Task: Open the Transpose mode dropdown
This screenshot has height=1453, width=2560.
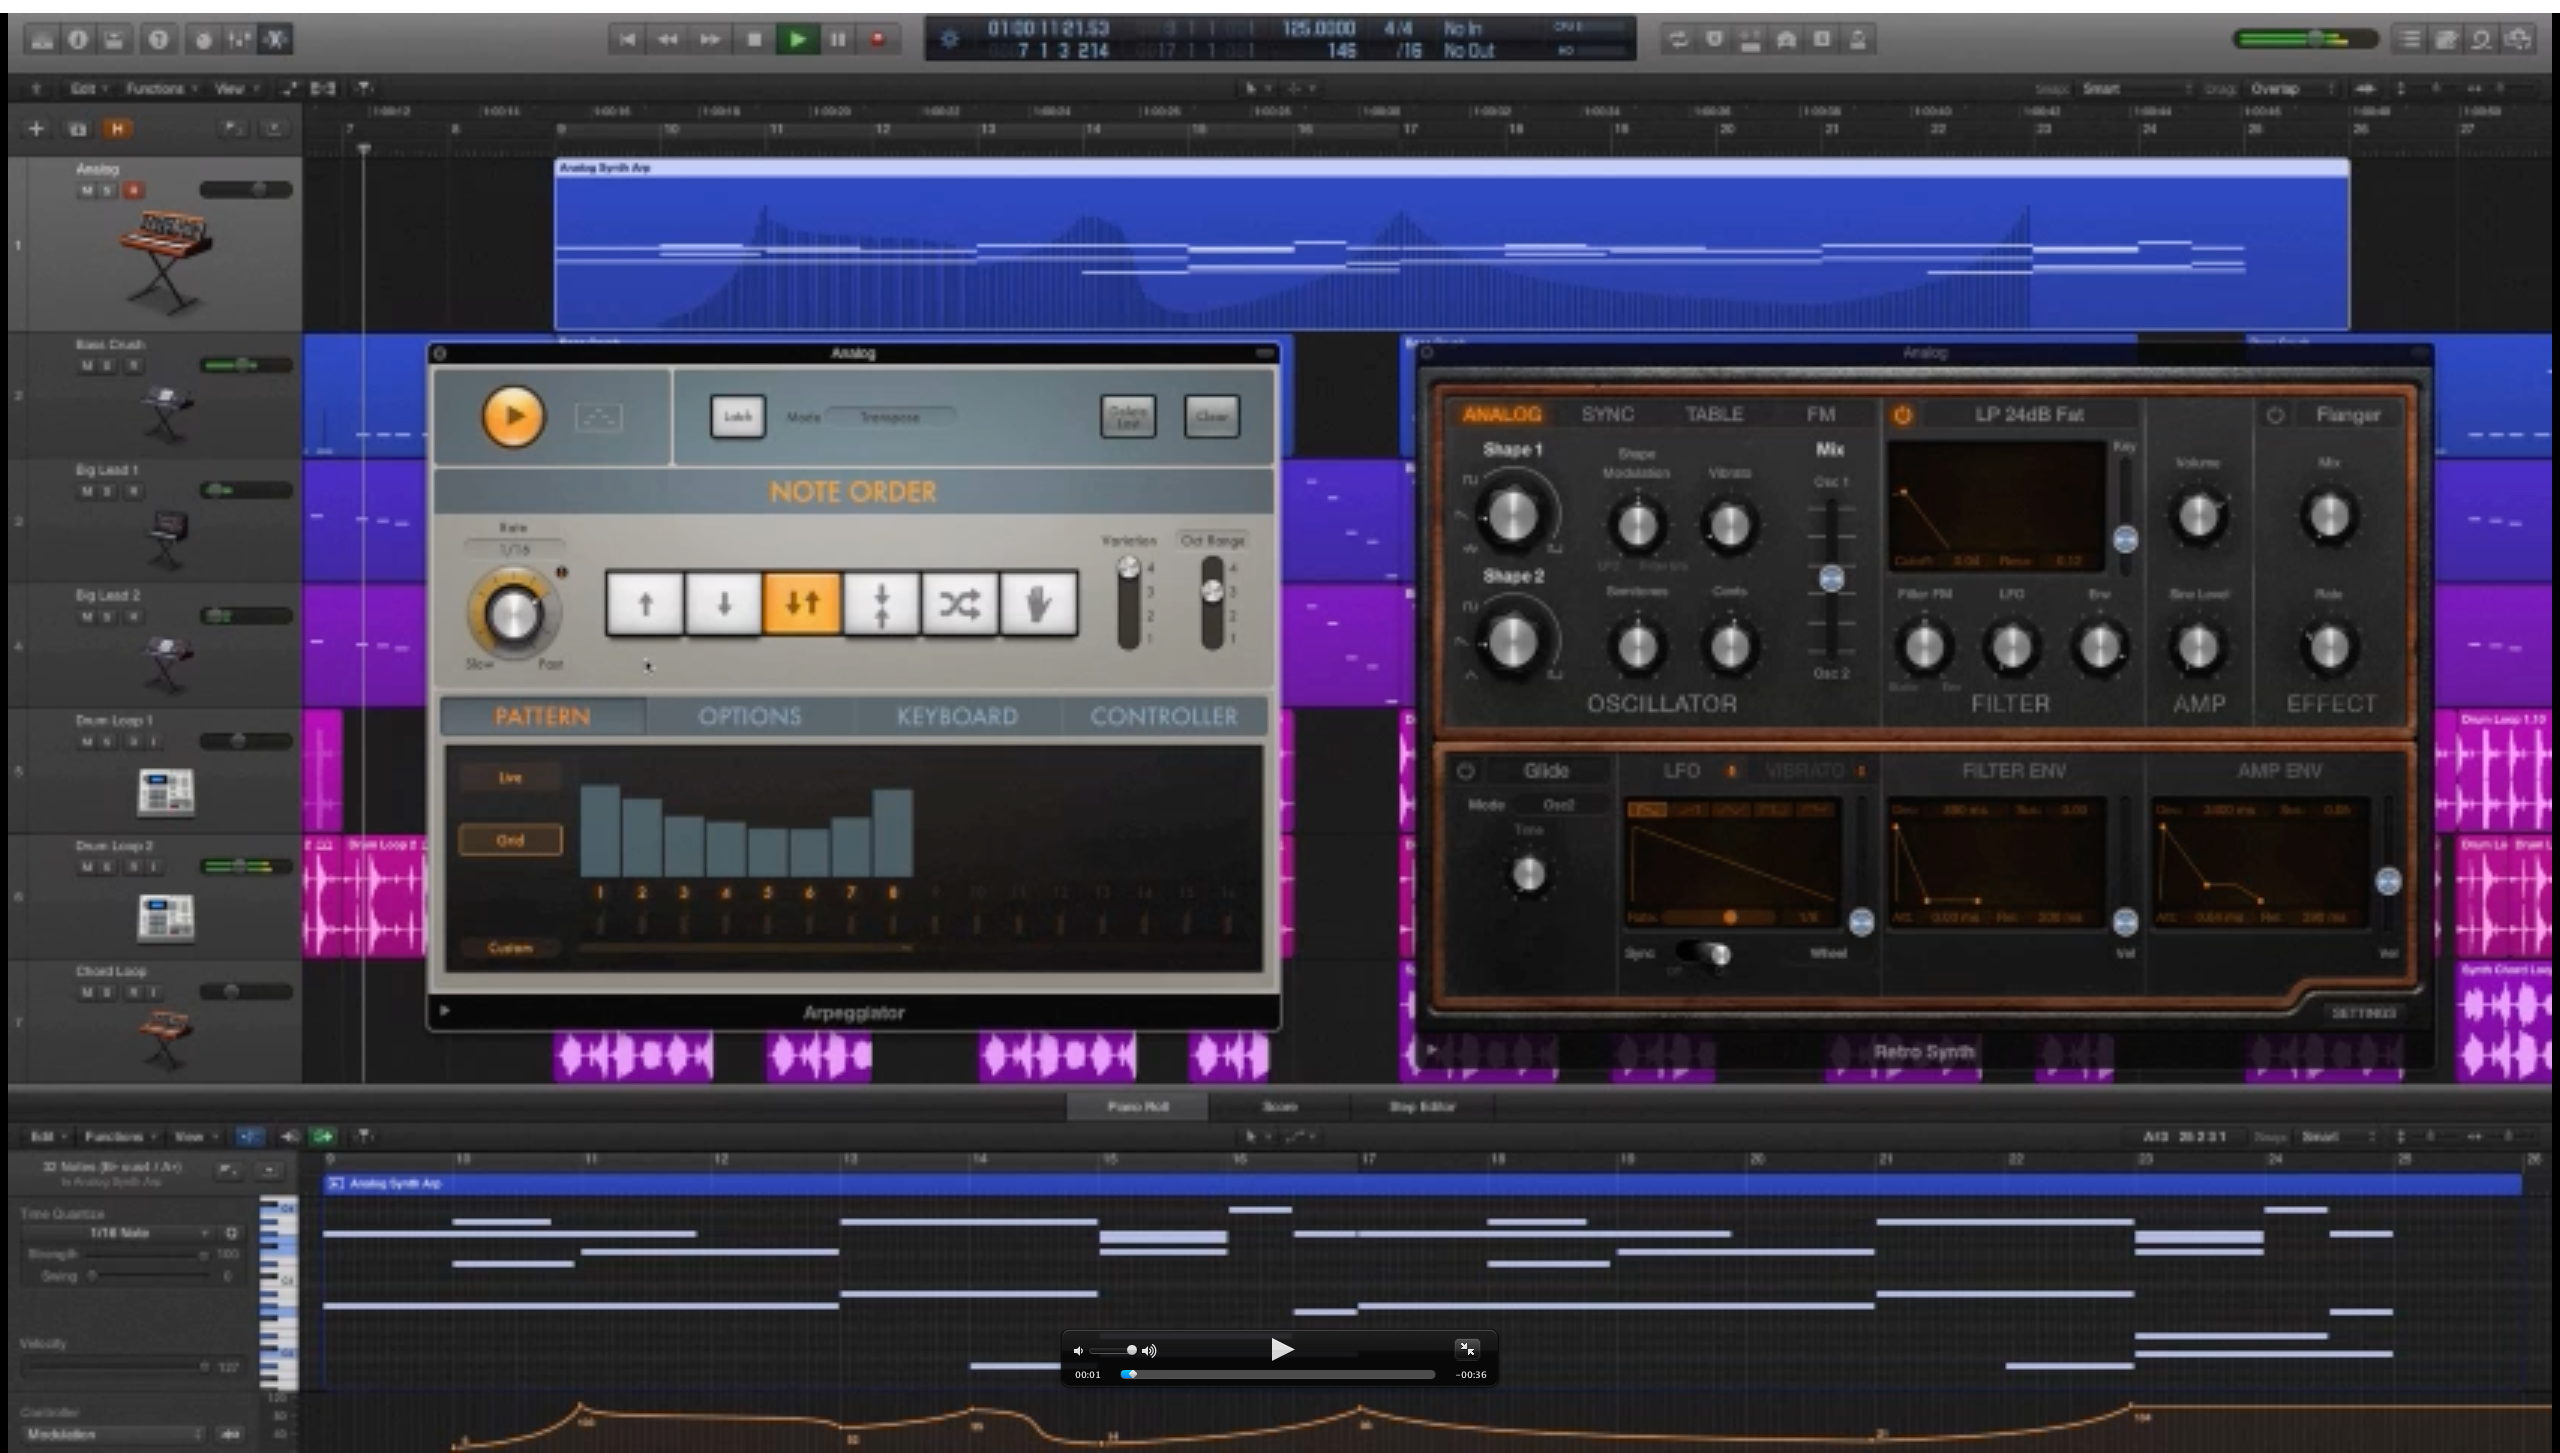Action: pos(891,416)
